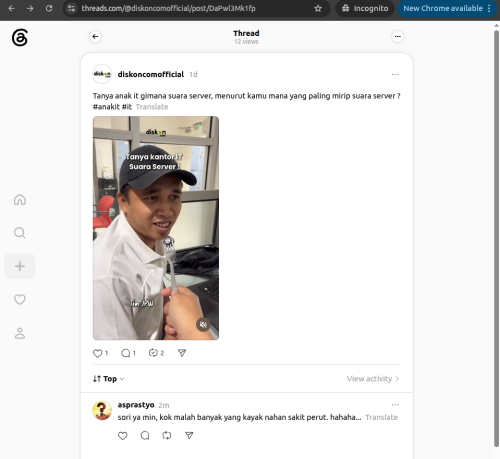Reload the page

tap(49, 8)
